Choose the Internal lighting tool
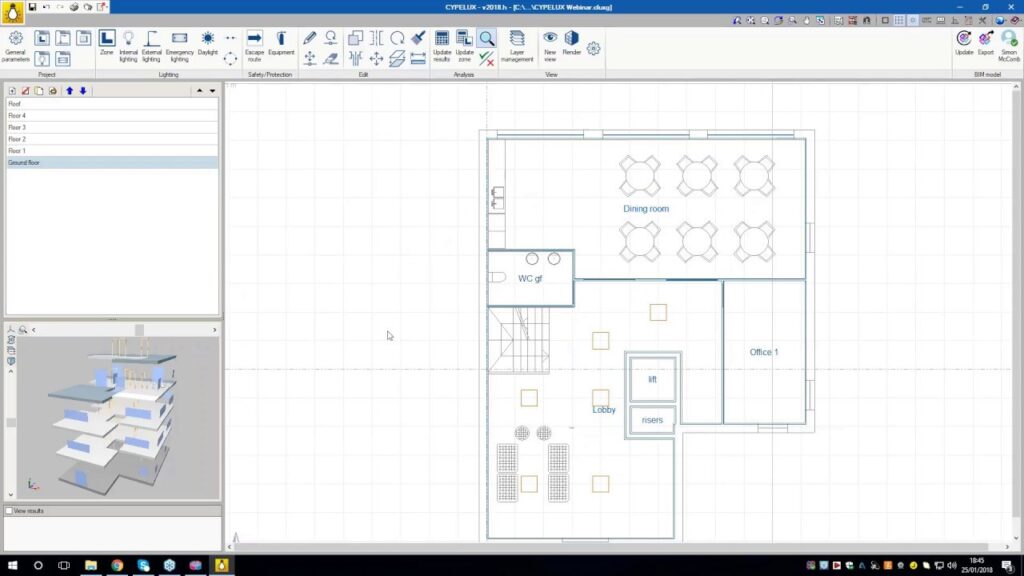The width and height of the screenshot is (1024, 576). (128, 44)
